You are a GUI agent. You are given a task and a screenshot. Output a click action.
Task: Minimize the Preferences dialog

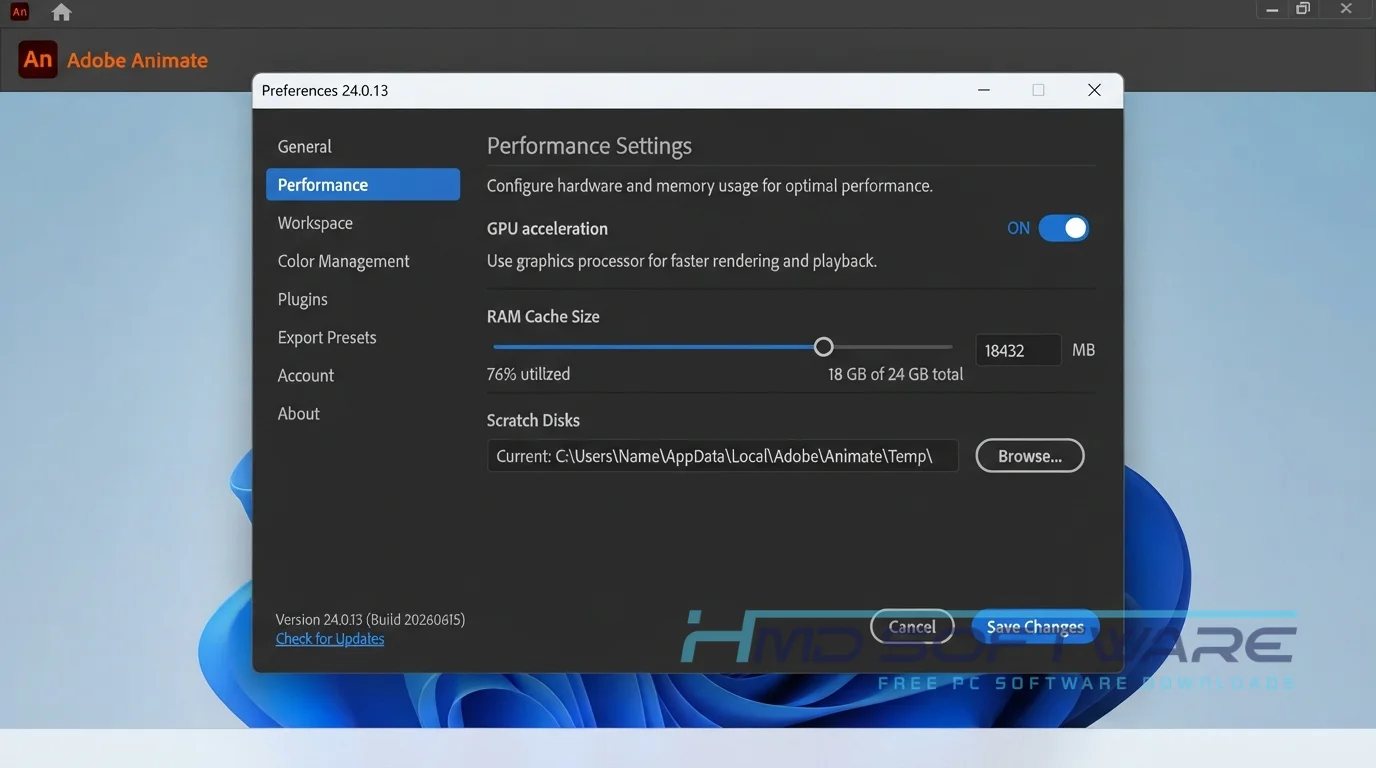pyautogui.click(x=984, y=90)
